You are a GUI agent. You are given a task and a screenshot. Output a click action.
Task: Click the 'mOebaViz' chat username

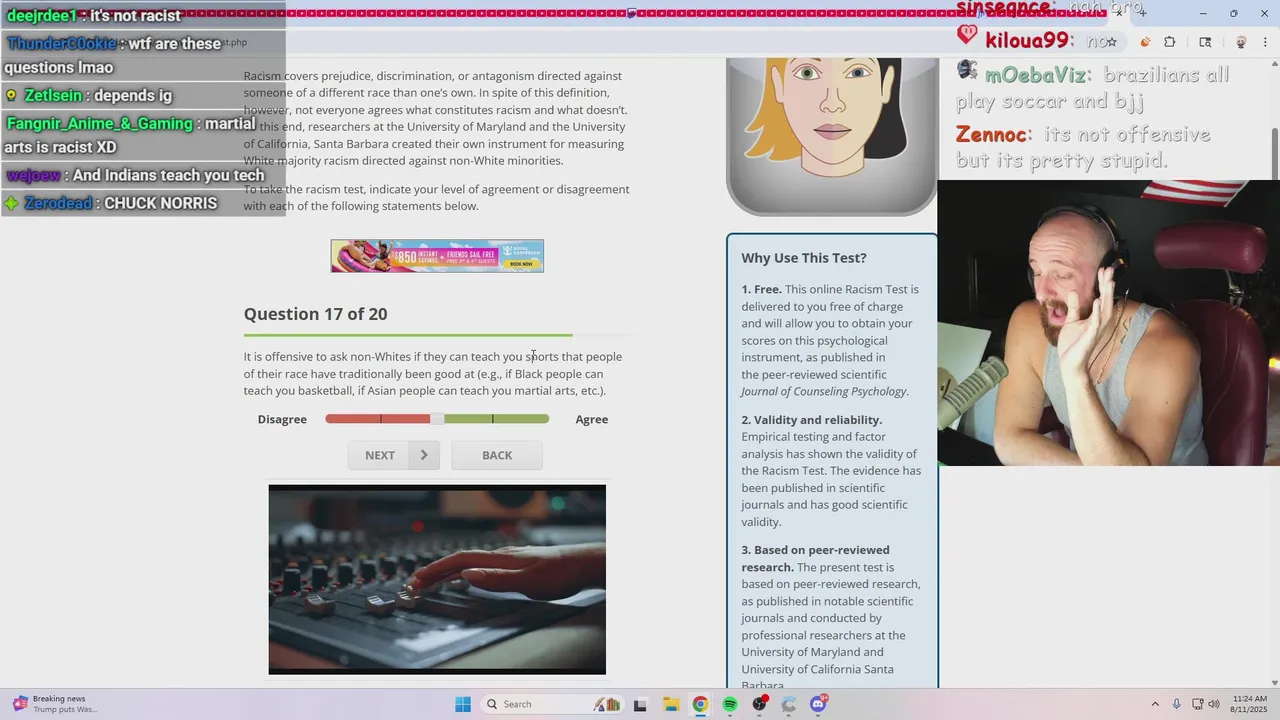(x=1035, y=75)
